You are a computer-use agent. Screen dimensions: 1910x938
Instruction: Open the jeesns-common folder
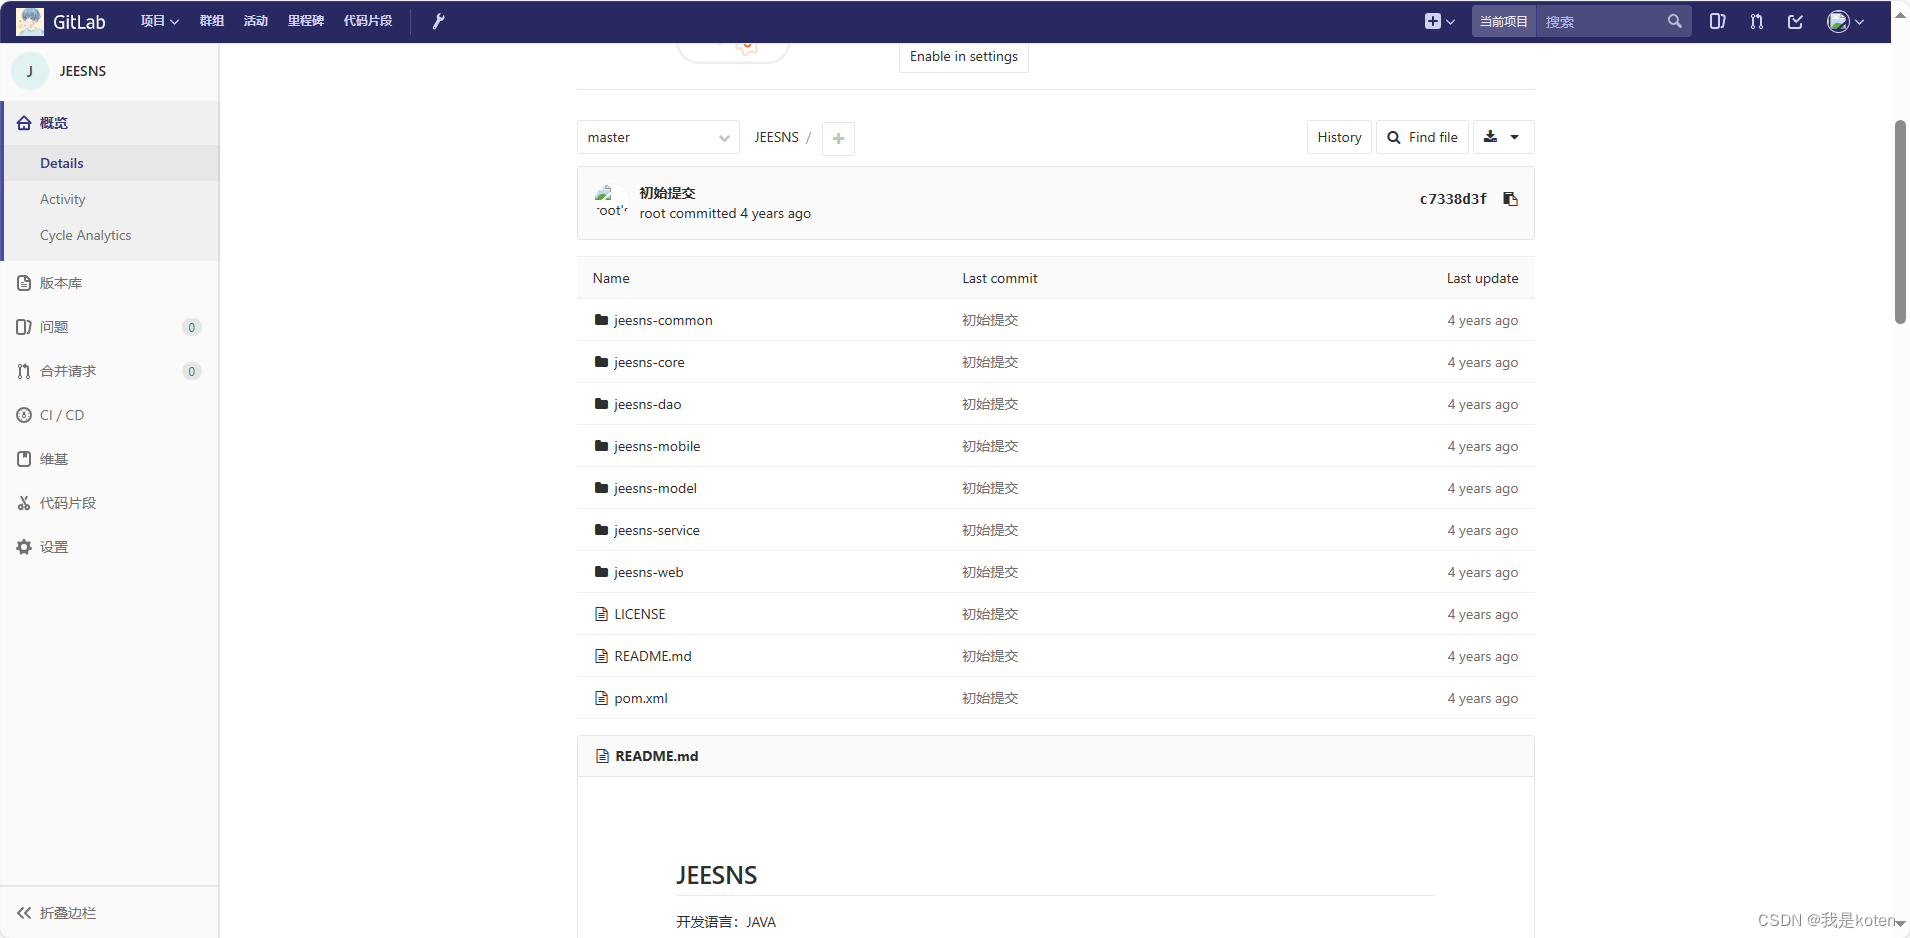coord(663,320)
